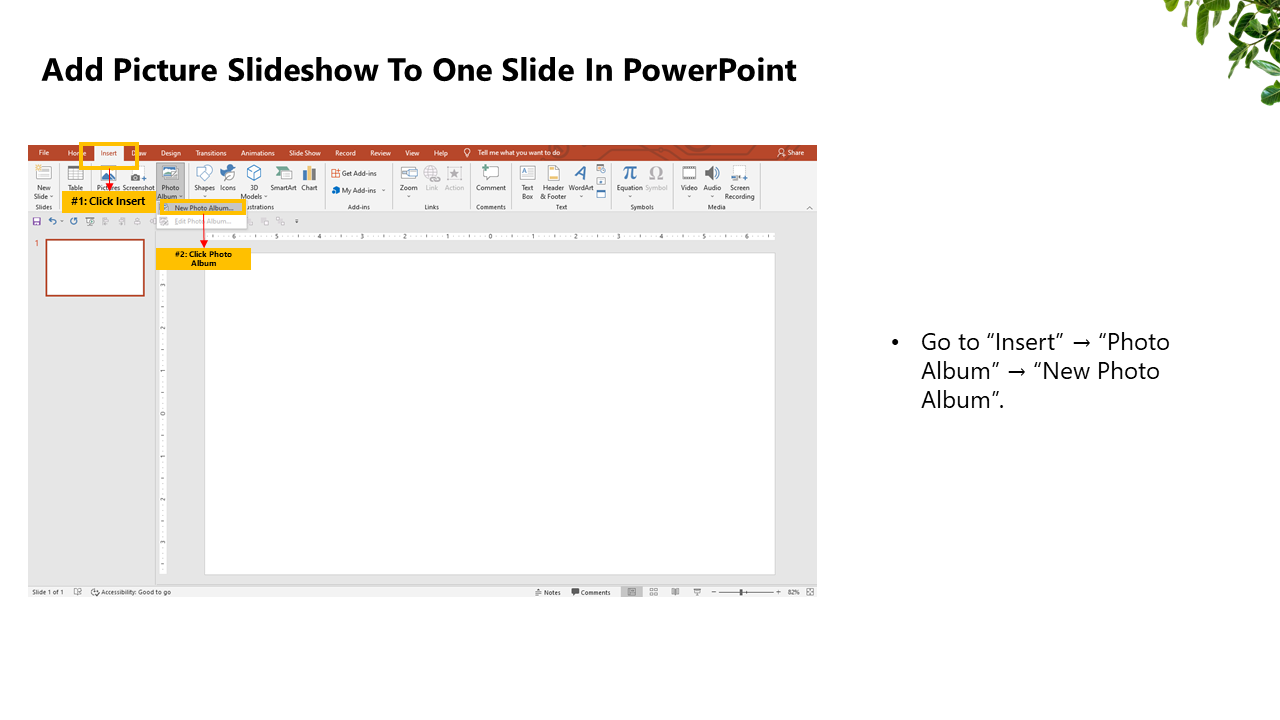Click the Undo arrow
This screenshot has width=1280, height=720.
click(x=52, y=221)
